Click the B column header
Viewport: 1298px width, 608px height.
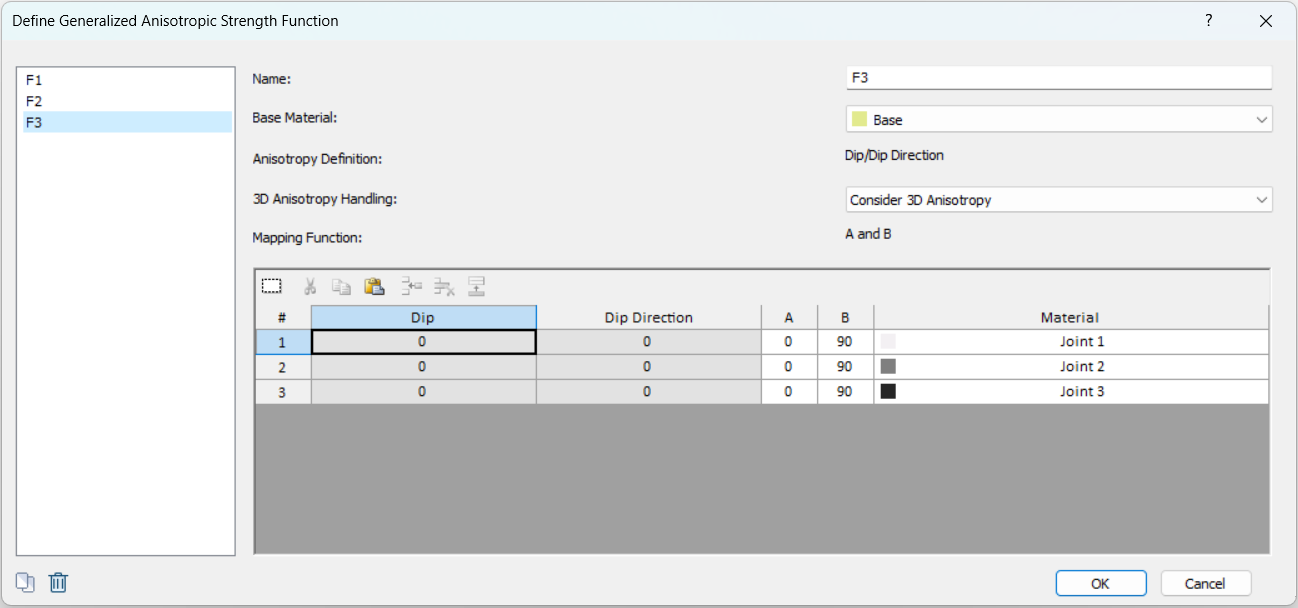845,317
